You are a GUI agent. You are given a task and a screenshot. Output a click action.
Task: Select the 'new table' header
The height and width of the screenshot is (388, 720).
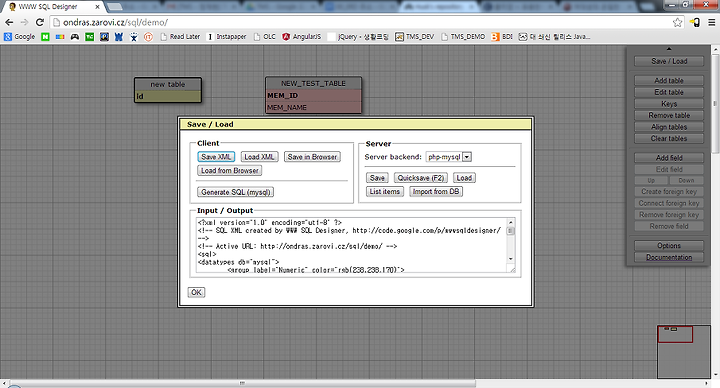point(168,84)
